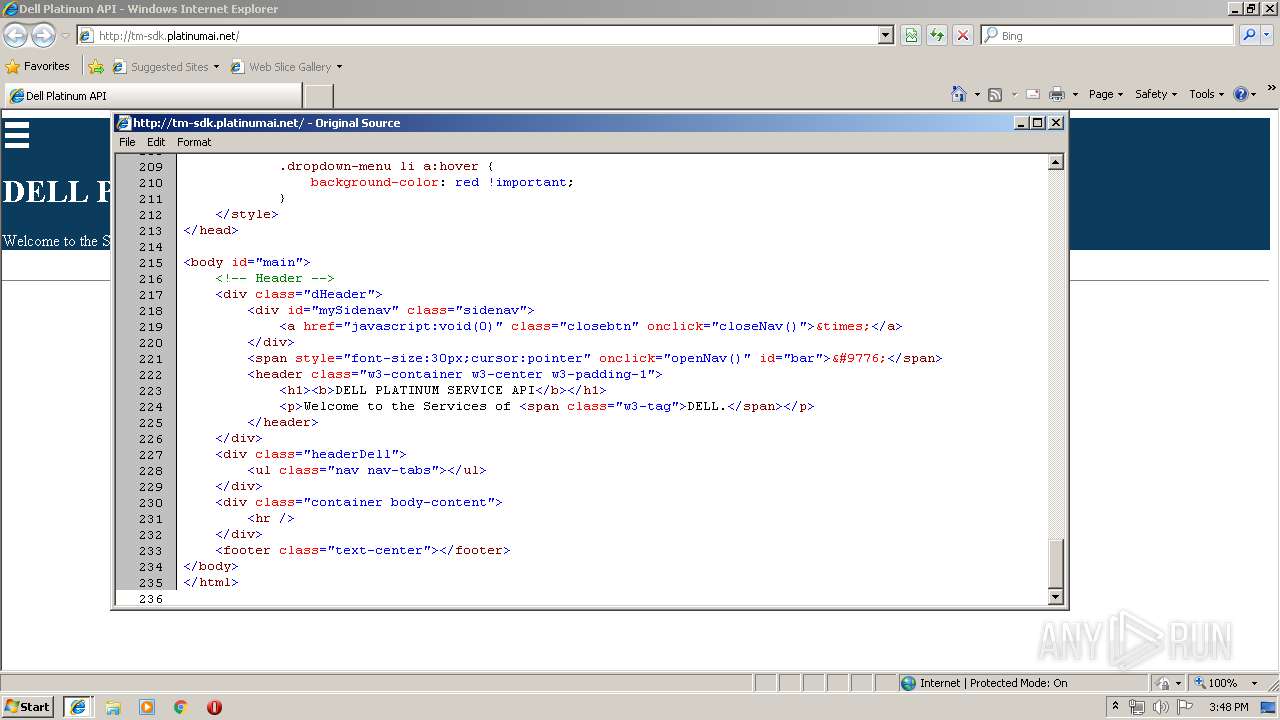Screen dimensions: 1280x720
Task: Click the Show Desktop tray icon
Action: [1270, 707]
